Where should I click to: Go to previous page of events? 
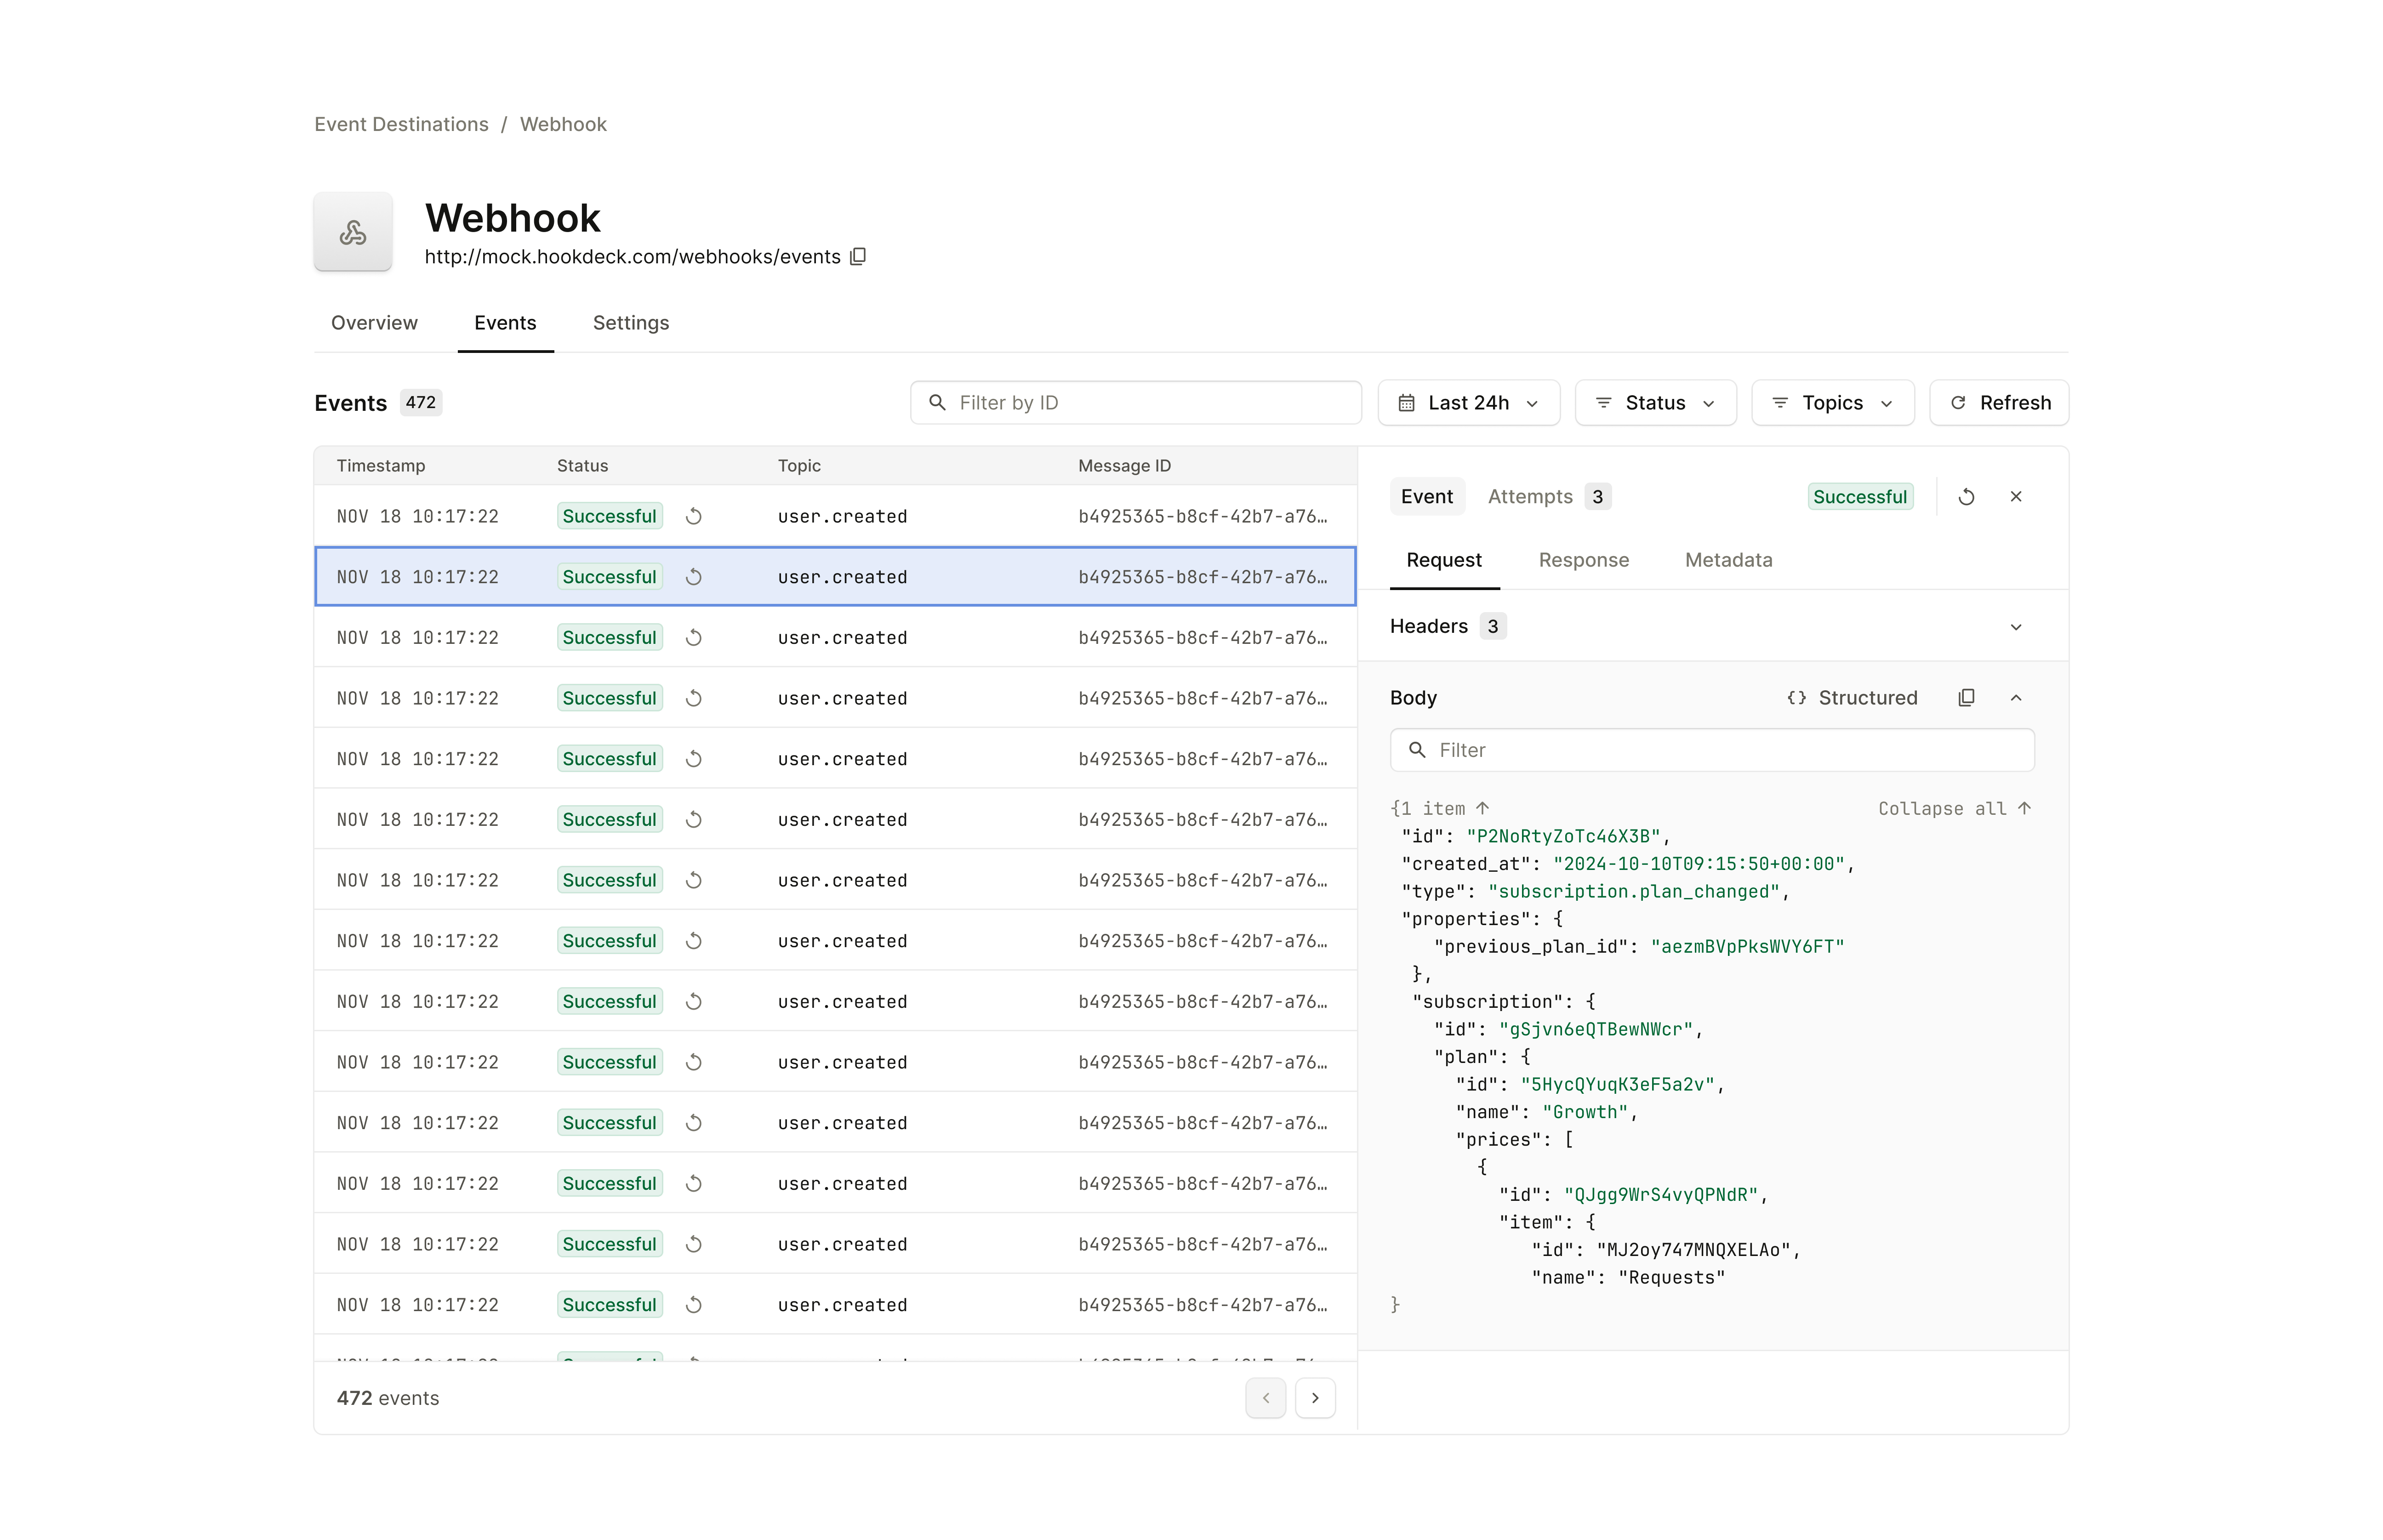[1265, 1398]
